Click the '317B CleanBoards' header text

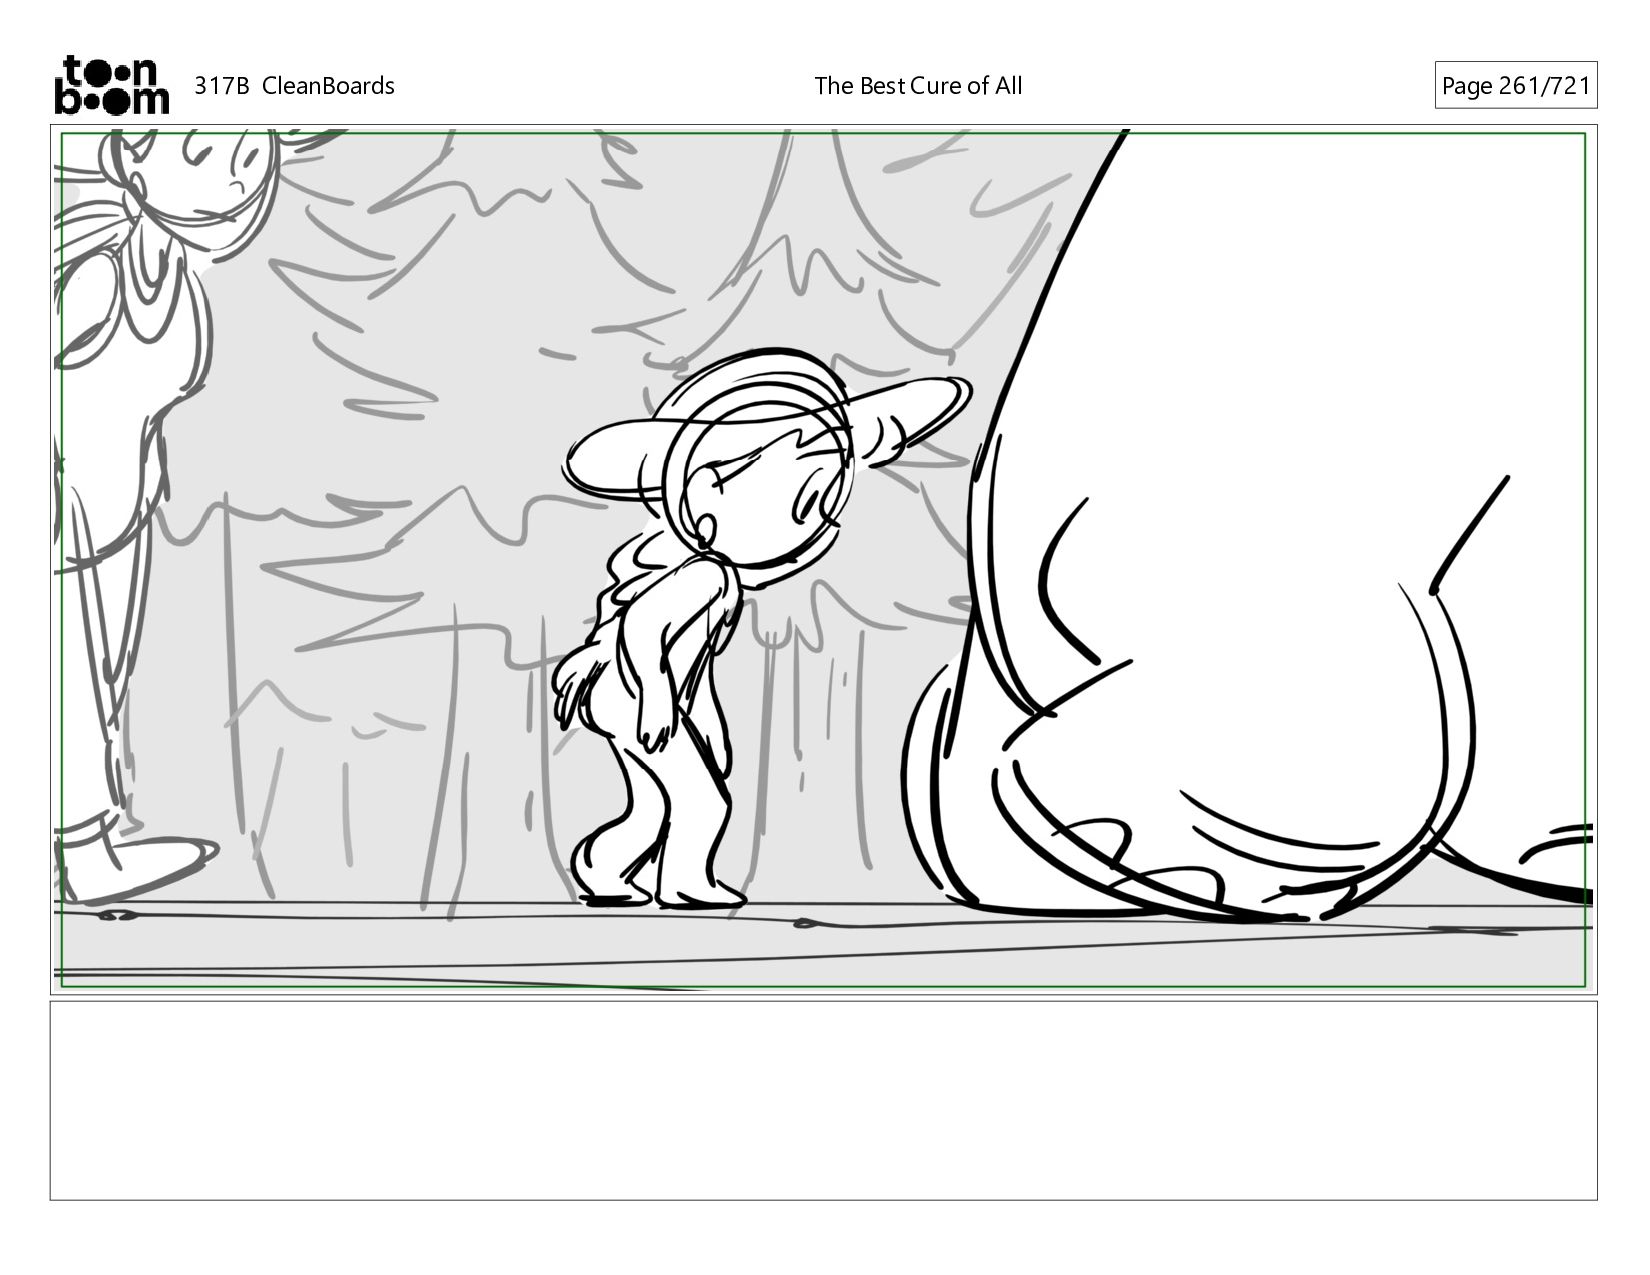(x=294, y=86)
